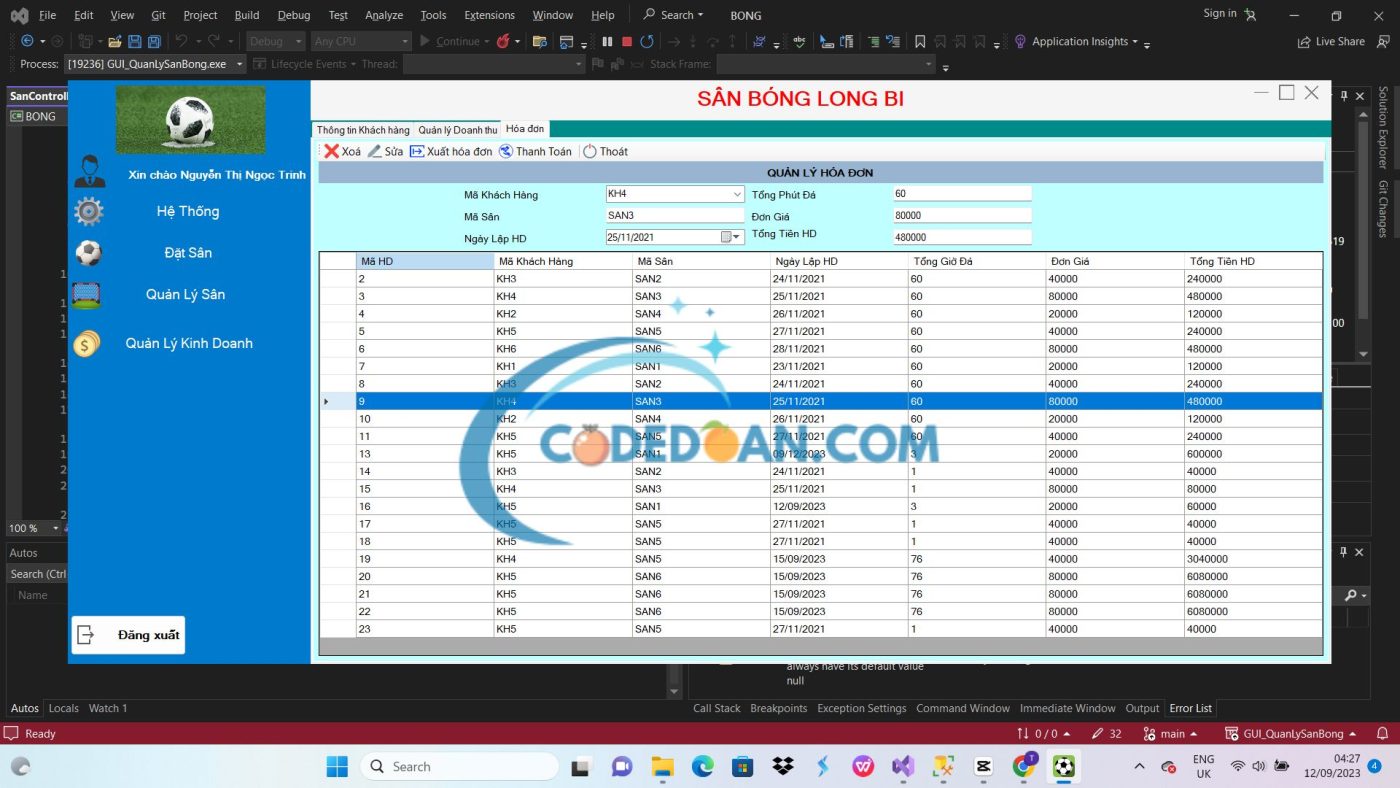Viewport: 1400px width, 788px height.
Task: Click the Xuất hóa đơn export button
Action: (451, 152)
